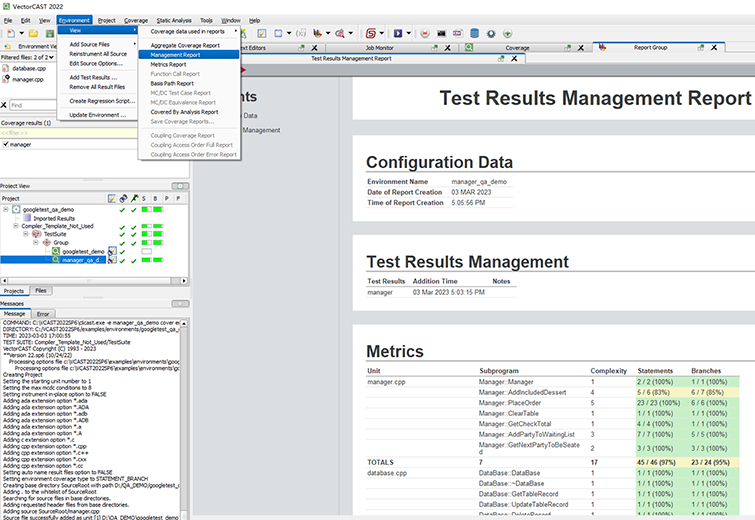Image resolution: width=755 pixels, height=520 pixels.
Task: Click the blue square window toolbar icon
Action: tap(278, 33)
